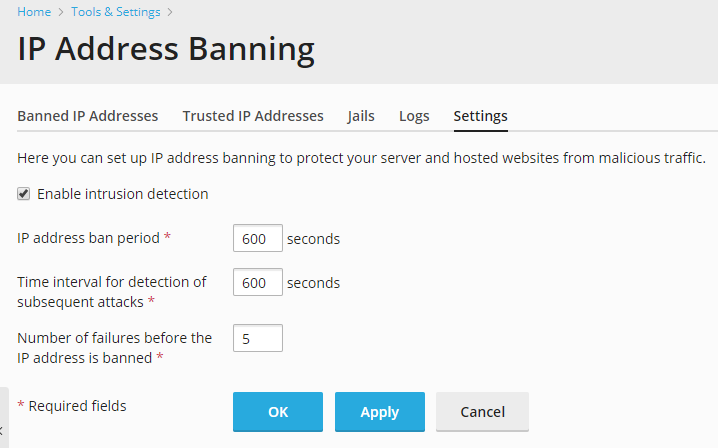Viewport: 718px width, 448px height.
Task: Click the 'Enable intrusion detection' label text
Action: (122, 194)
